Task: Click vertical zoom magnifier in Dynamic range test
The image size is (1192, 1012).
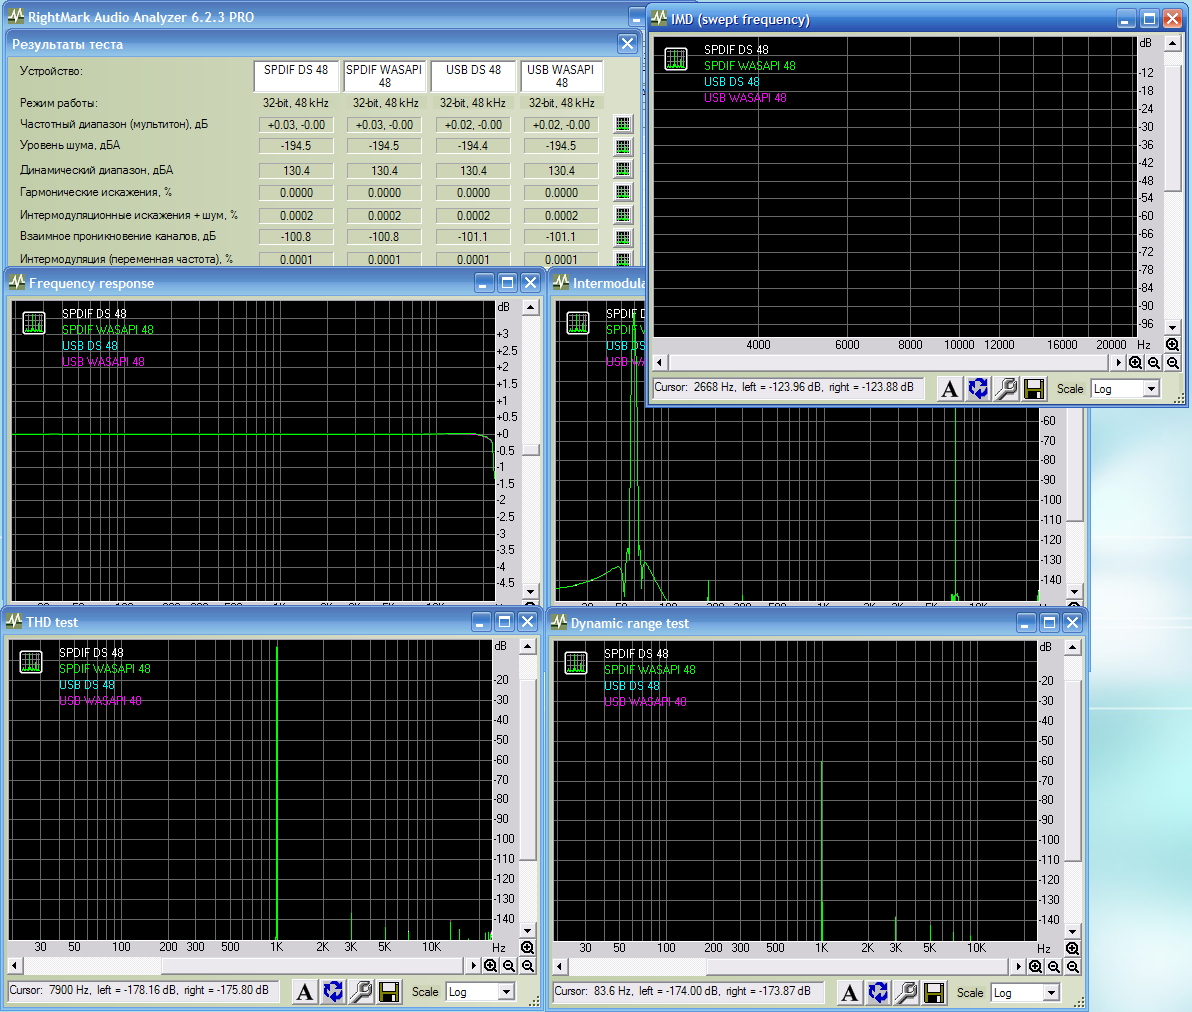Action: coord(1072,948)
